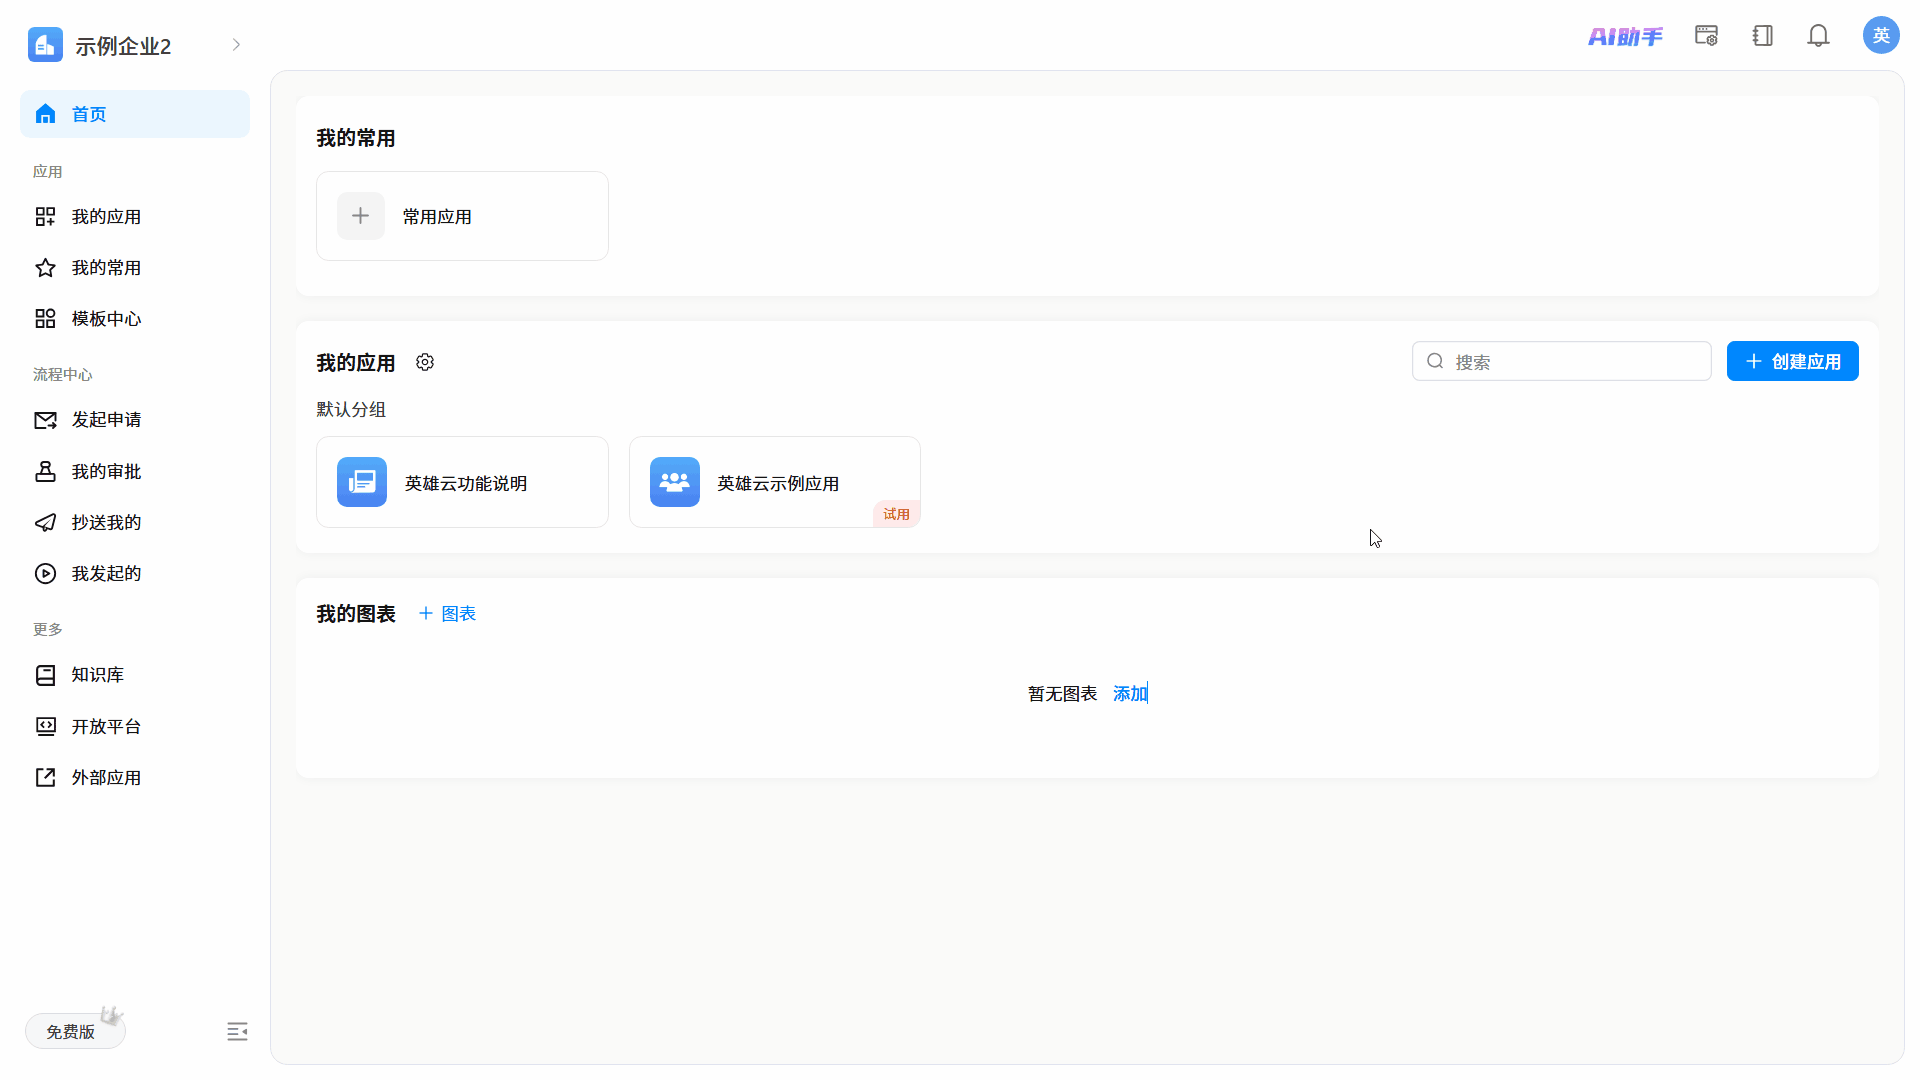This screenshot has height=1080, width=1920.
Task: Click the 常用应用 card label
Action: 437,217
